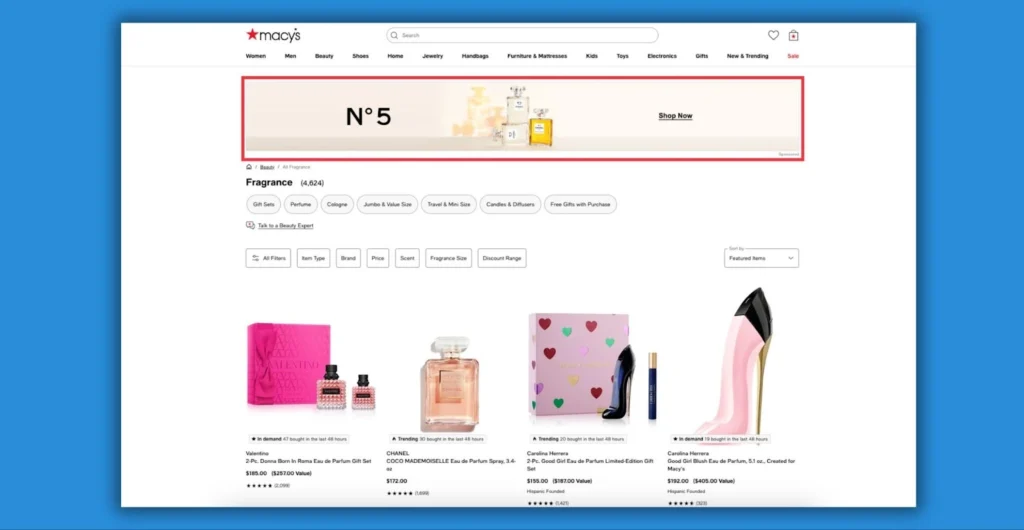Open the Home menu
The image size is (1024, 530).
(395, 56)
